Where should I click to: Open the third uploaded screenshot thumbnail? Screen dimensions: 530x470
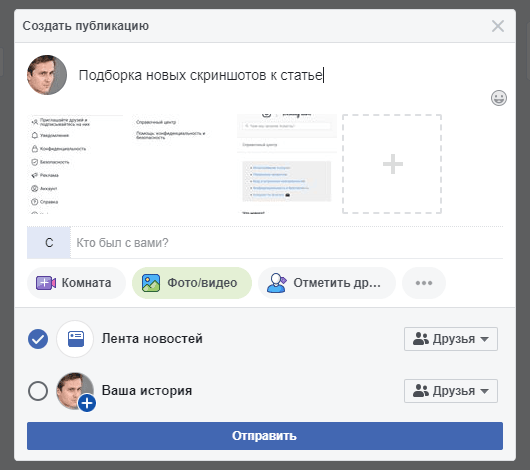point(287,164)
